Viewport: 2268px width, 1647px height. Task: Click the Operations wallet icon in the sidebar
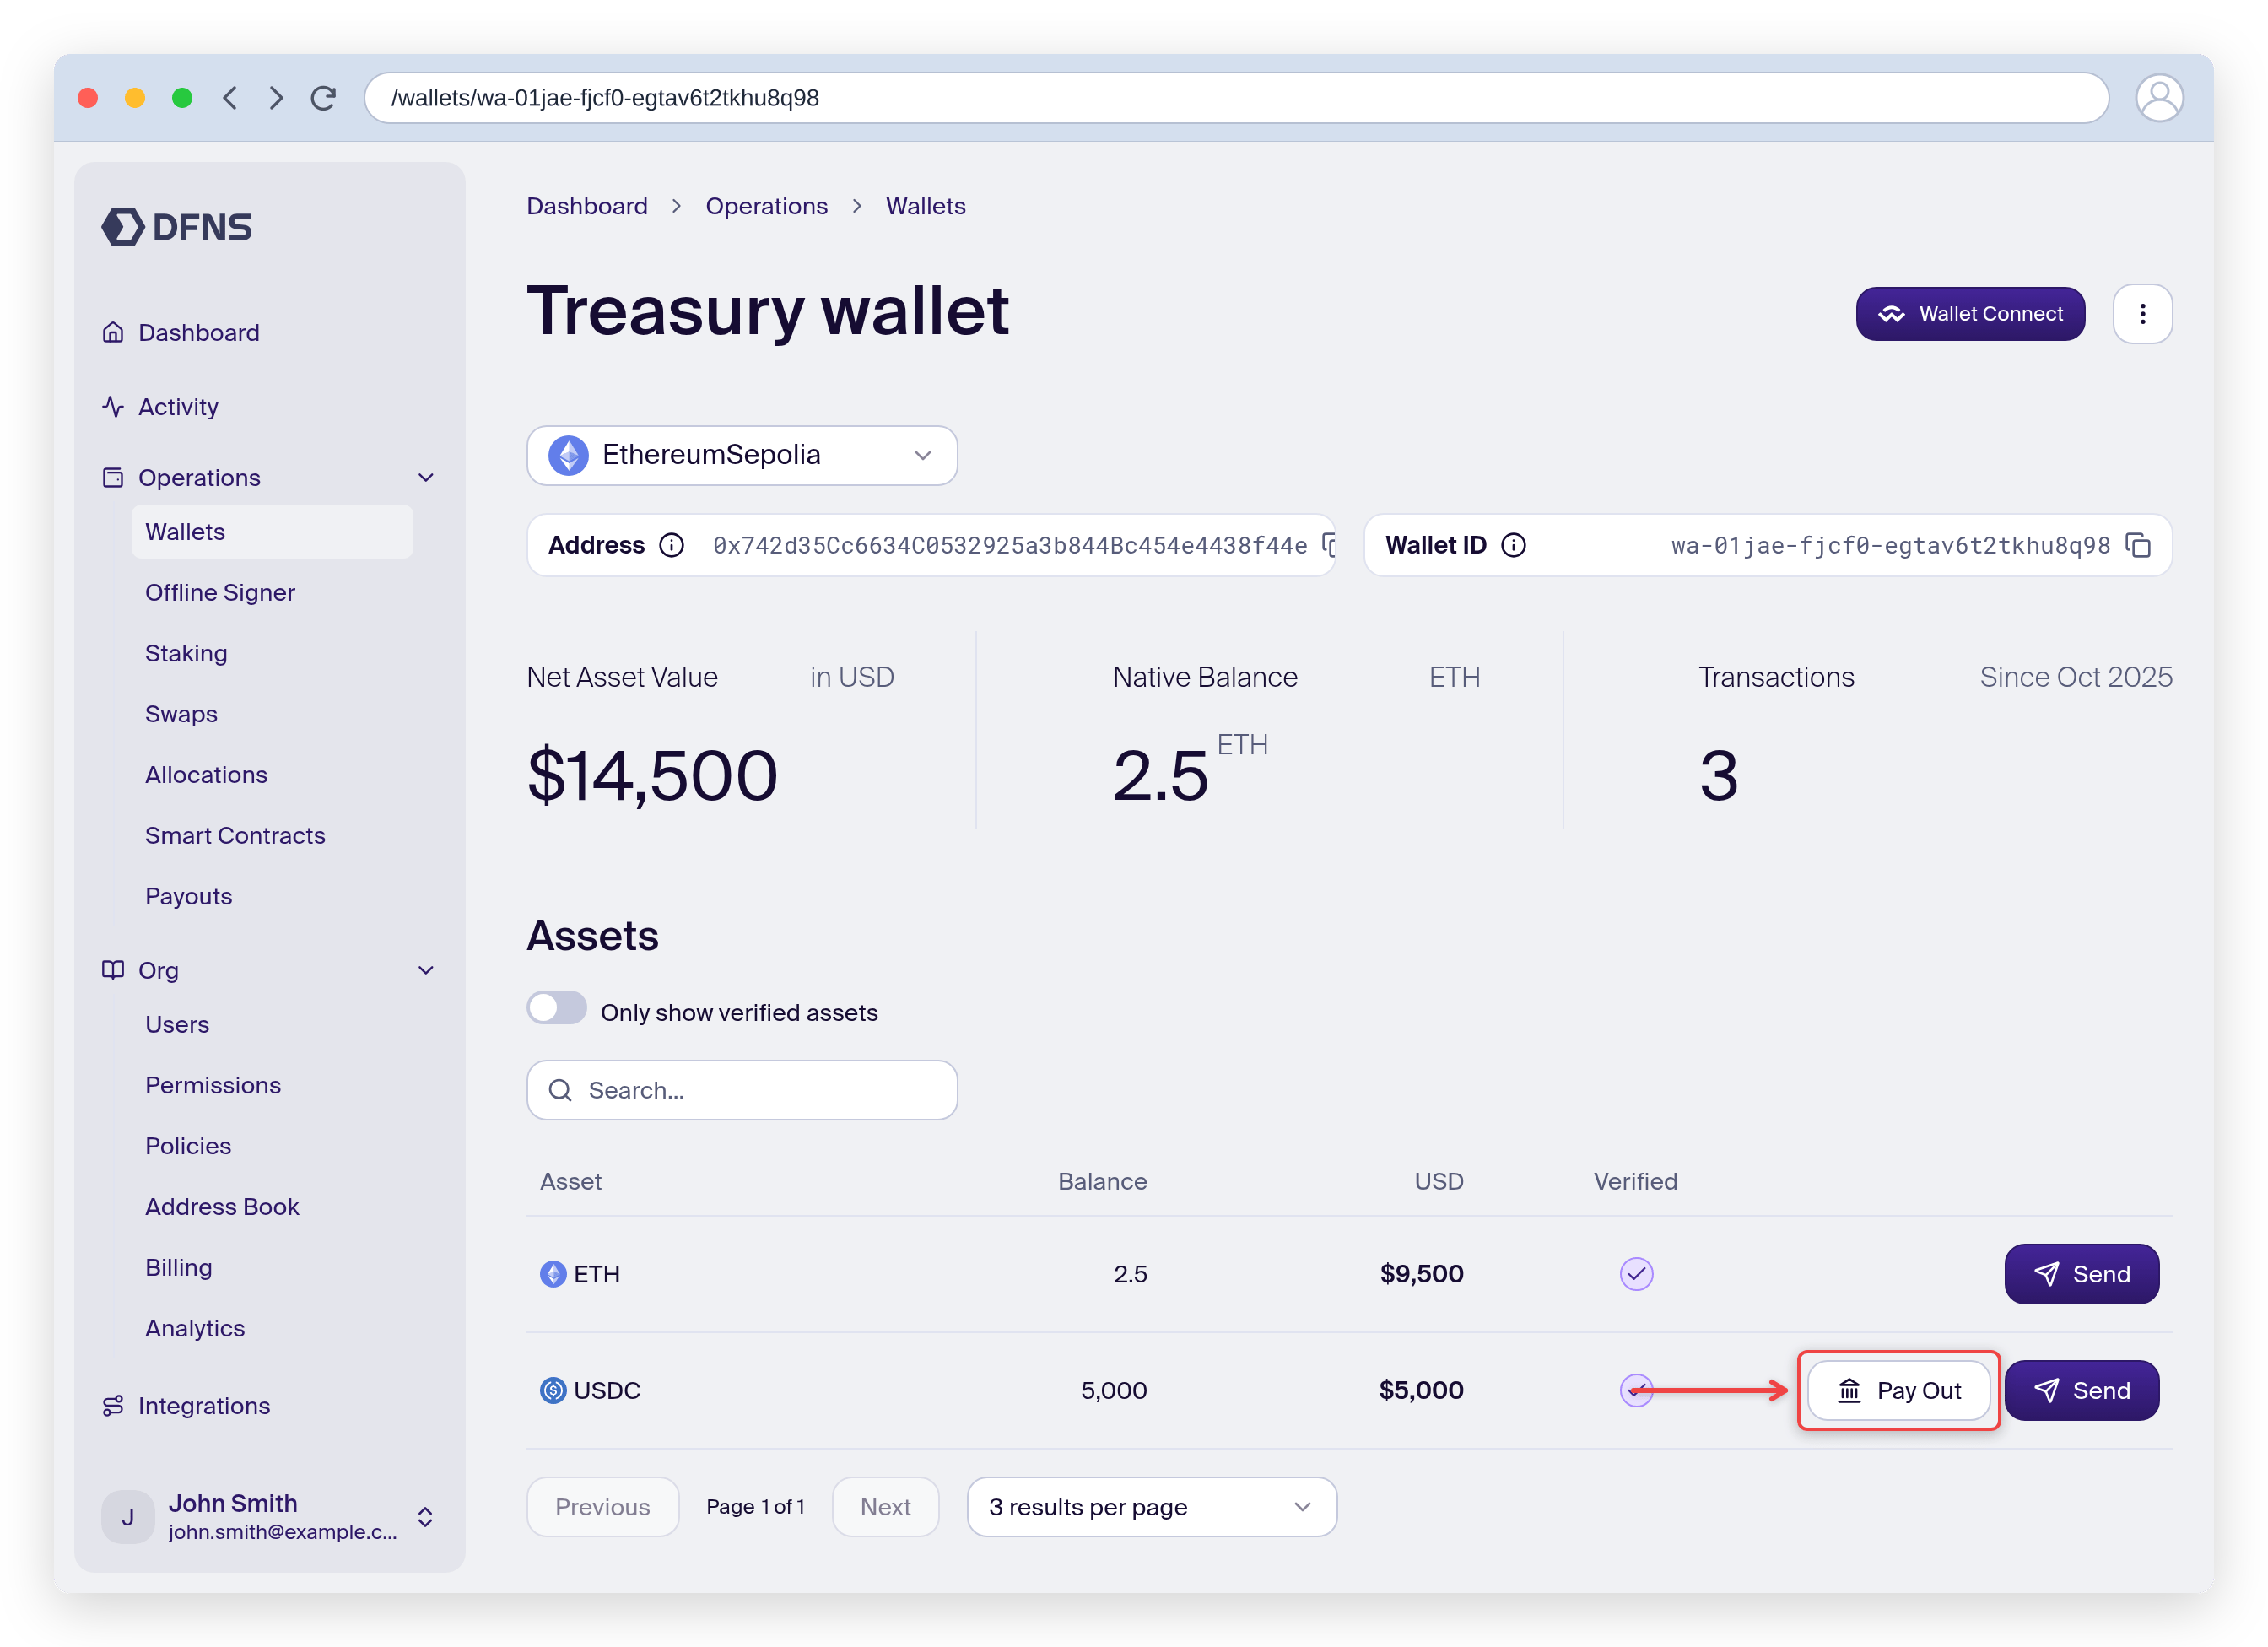point(113,478)
